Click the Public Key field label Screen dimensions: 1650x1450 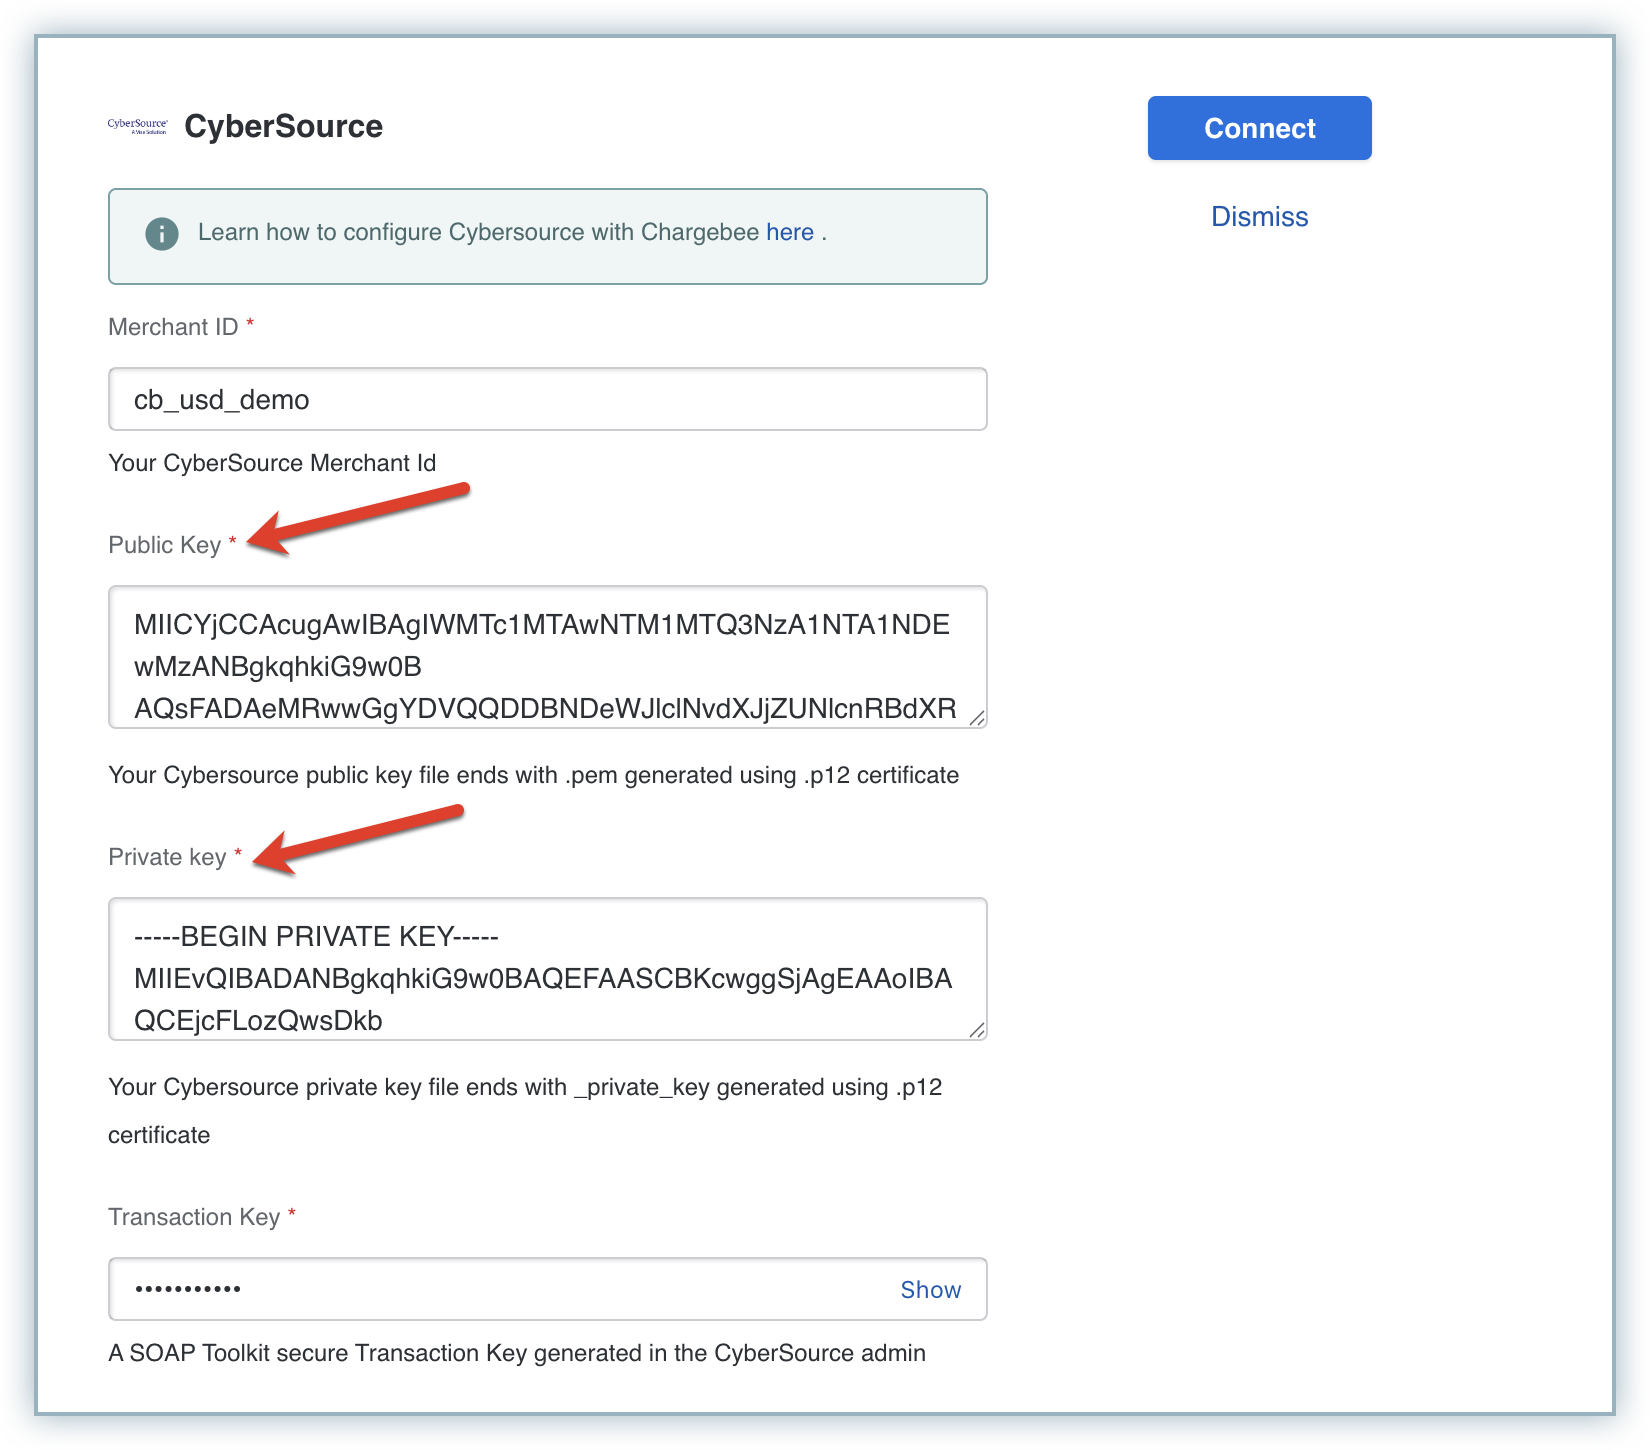click(164, 545)
